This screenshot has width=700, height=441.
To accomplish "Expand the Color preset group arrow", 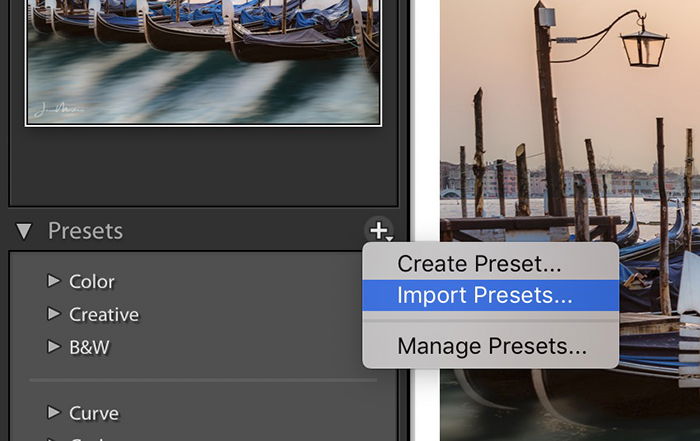I will [x=54, y=281].
